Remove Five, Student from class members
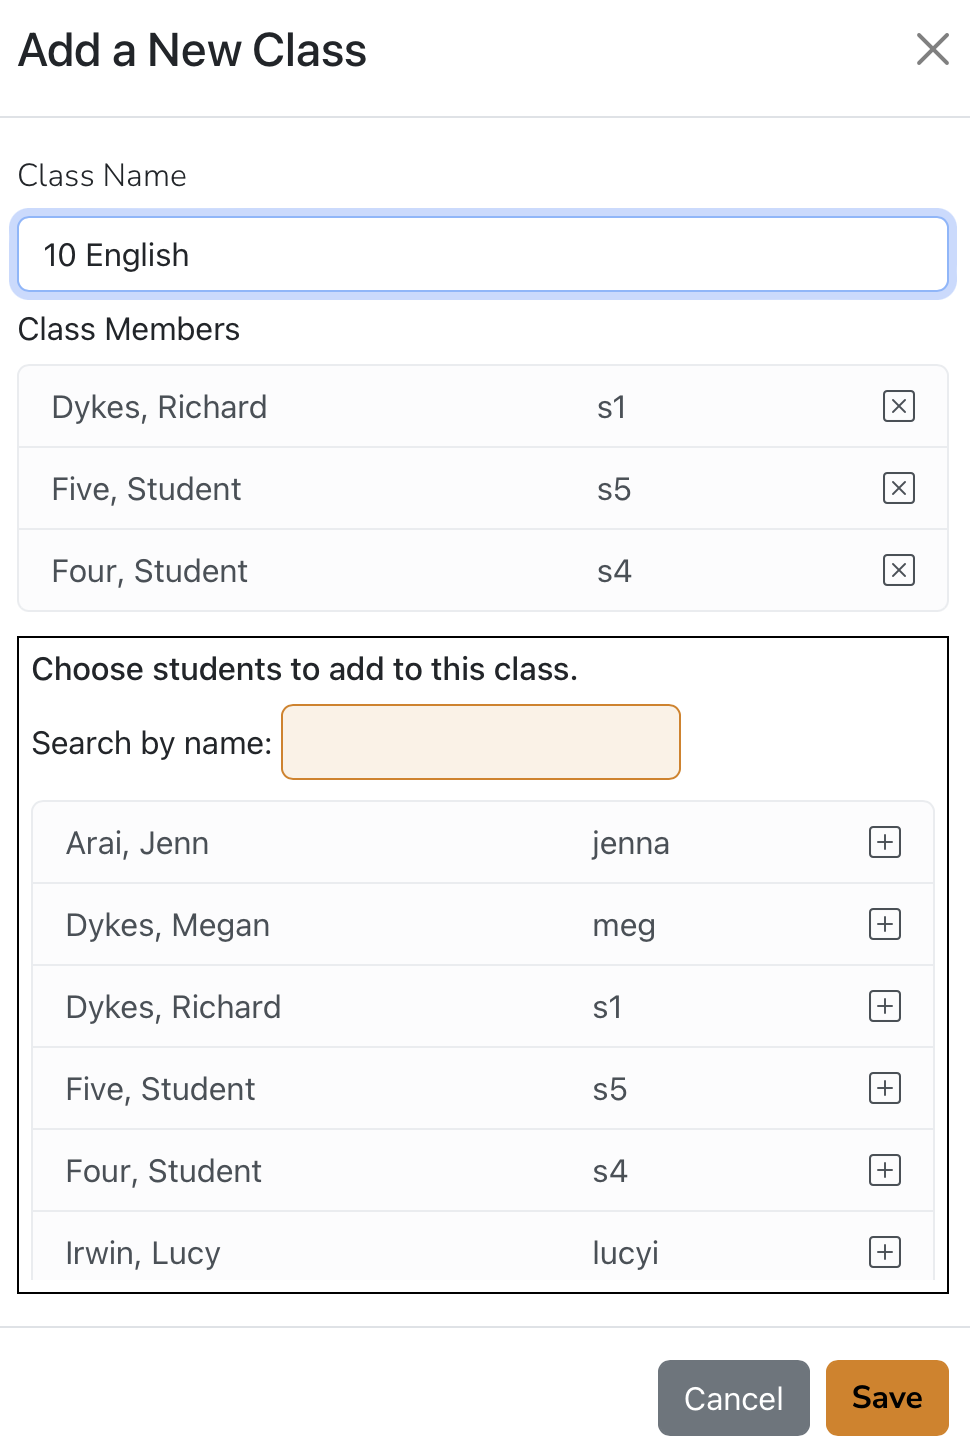This screenshot has height=1454, width=970. point(899,489)
